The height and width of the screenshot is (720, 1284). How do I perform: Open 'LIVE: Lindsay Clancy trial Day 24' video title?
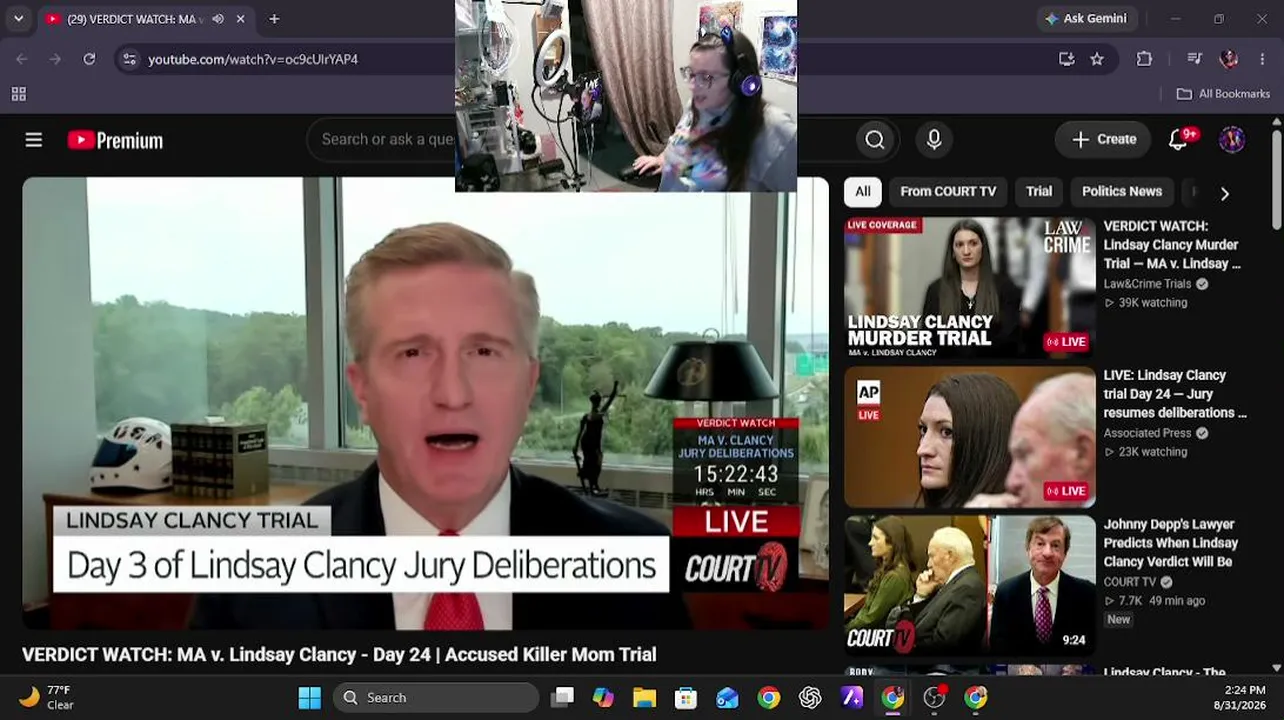click(1175, 394)
